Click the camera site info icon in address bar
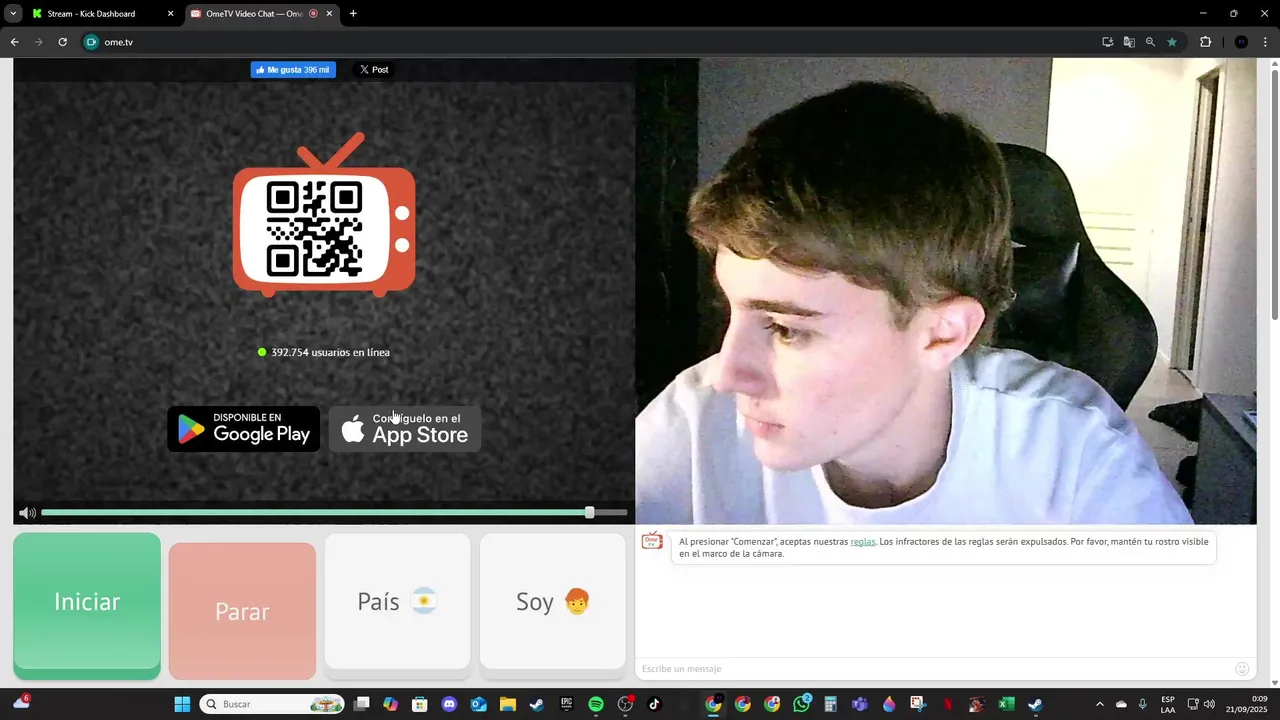 [92, 42]
